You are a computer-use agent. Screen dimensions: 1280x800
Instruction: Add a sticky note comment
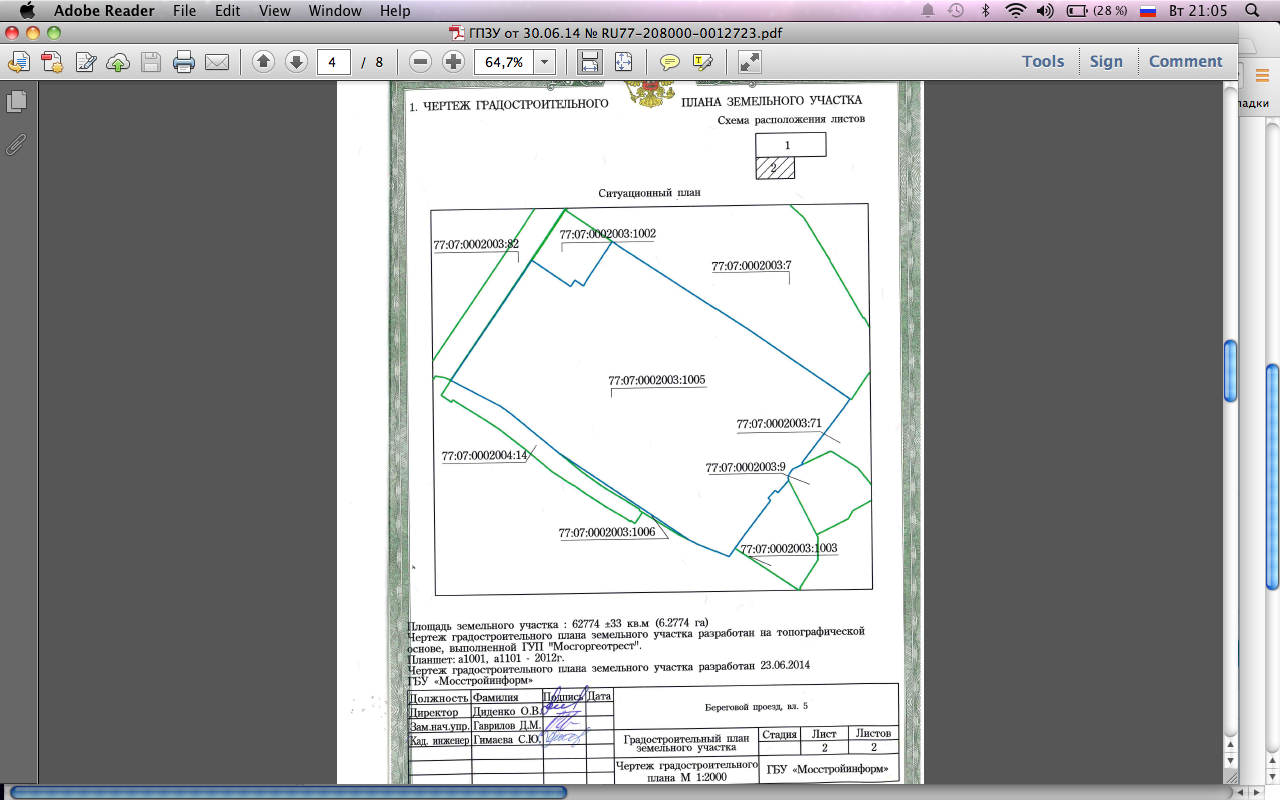pos(670,62)
